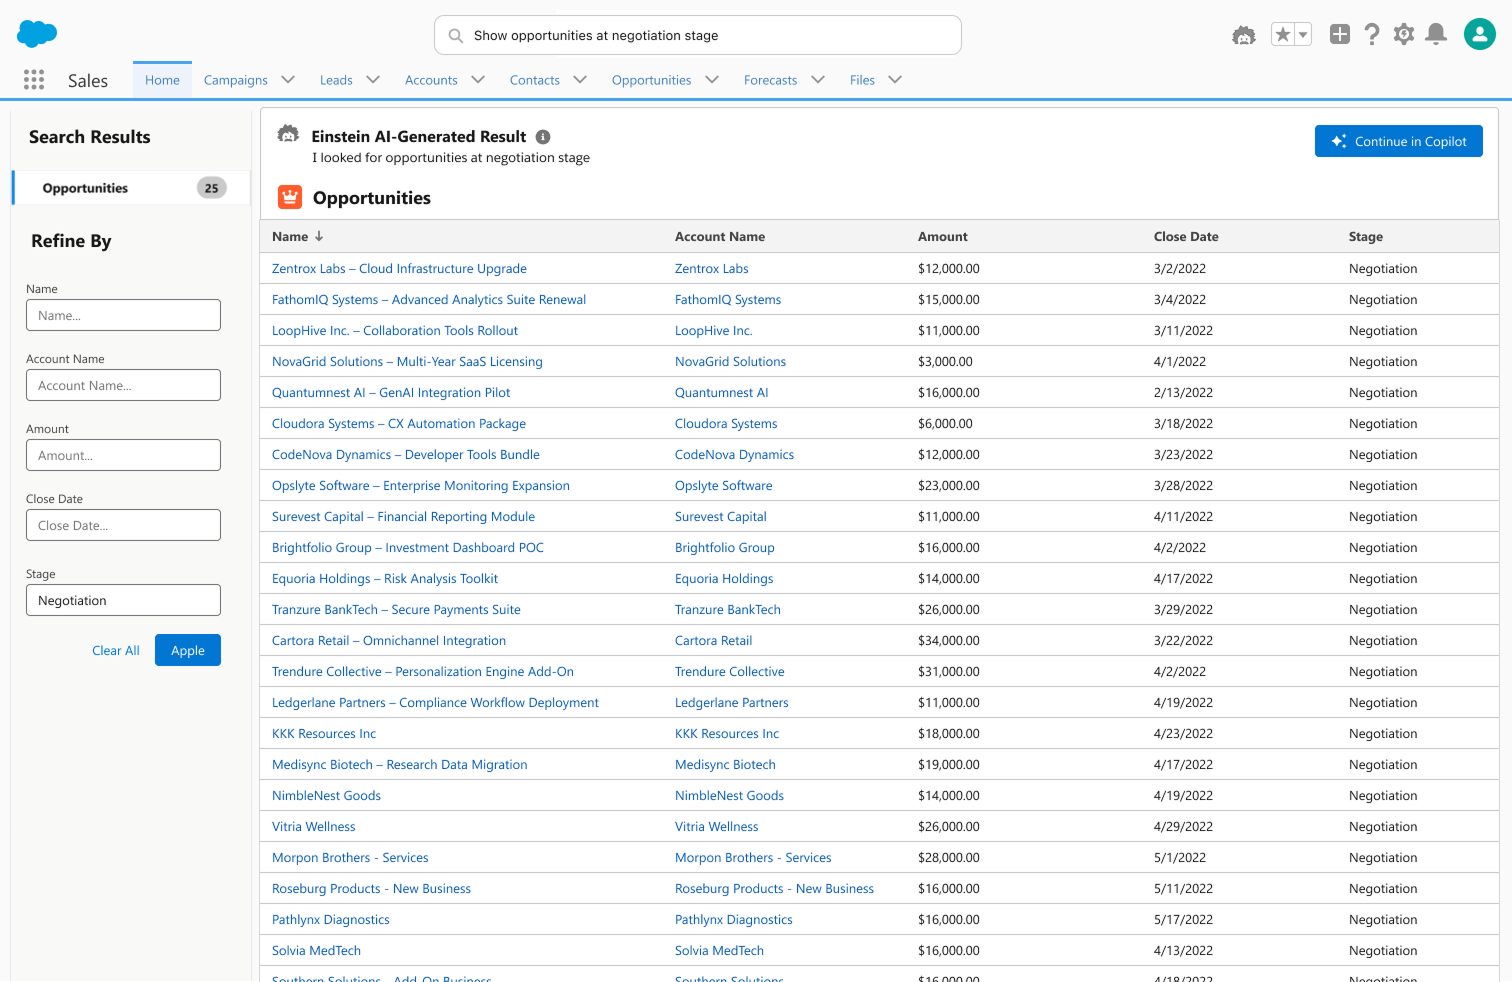The width and height of the screenshot is (1512, 982).
Task: Click the Salesforce cloud logo
Action: click(x=37, y=34)
